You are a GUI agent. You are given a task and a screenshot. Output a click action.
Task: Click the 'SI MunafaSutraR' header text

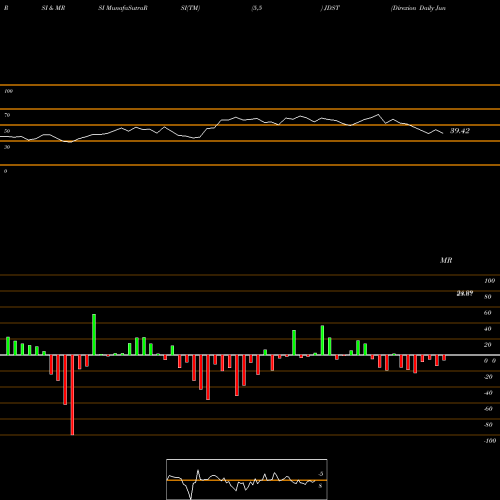click(123, 8)
